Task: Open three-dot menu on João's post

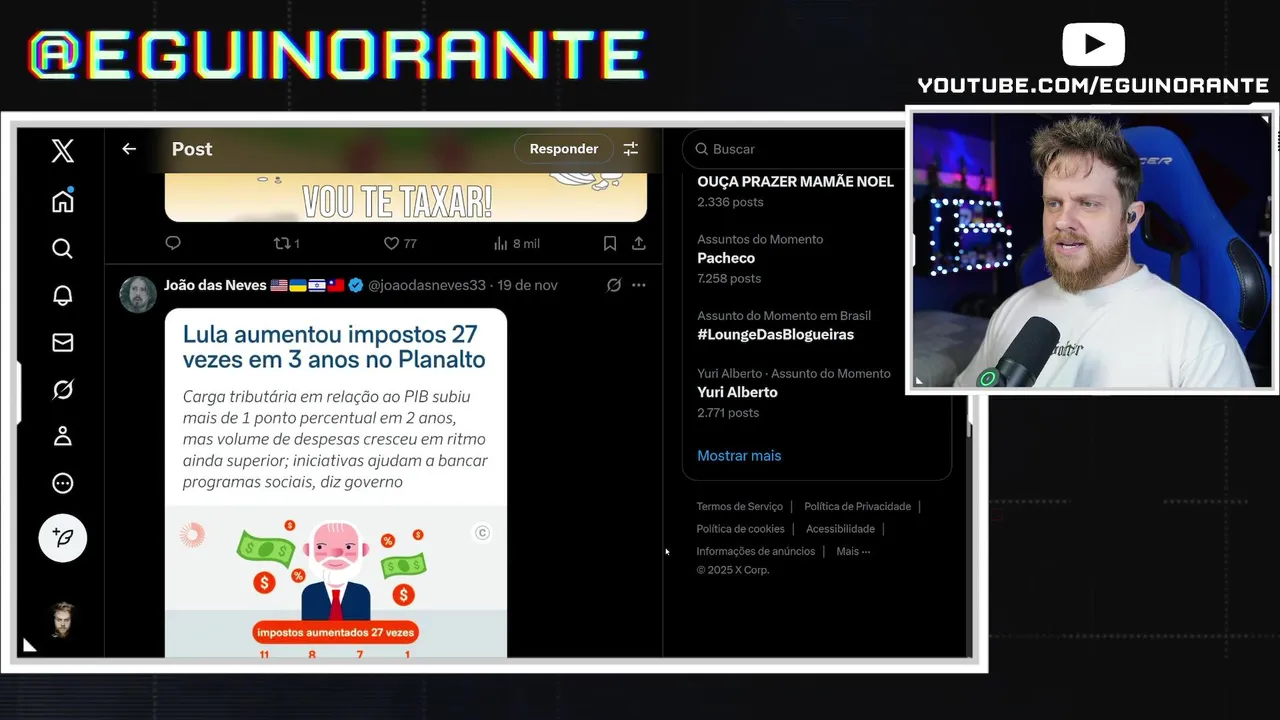Action: 639,285
